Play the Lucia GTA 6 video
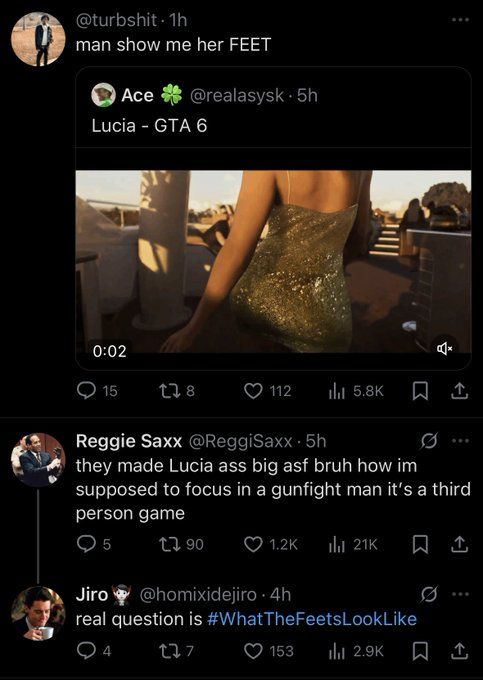 pos(274,262)
